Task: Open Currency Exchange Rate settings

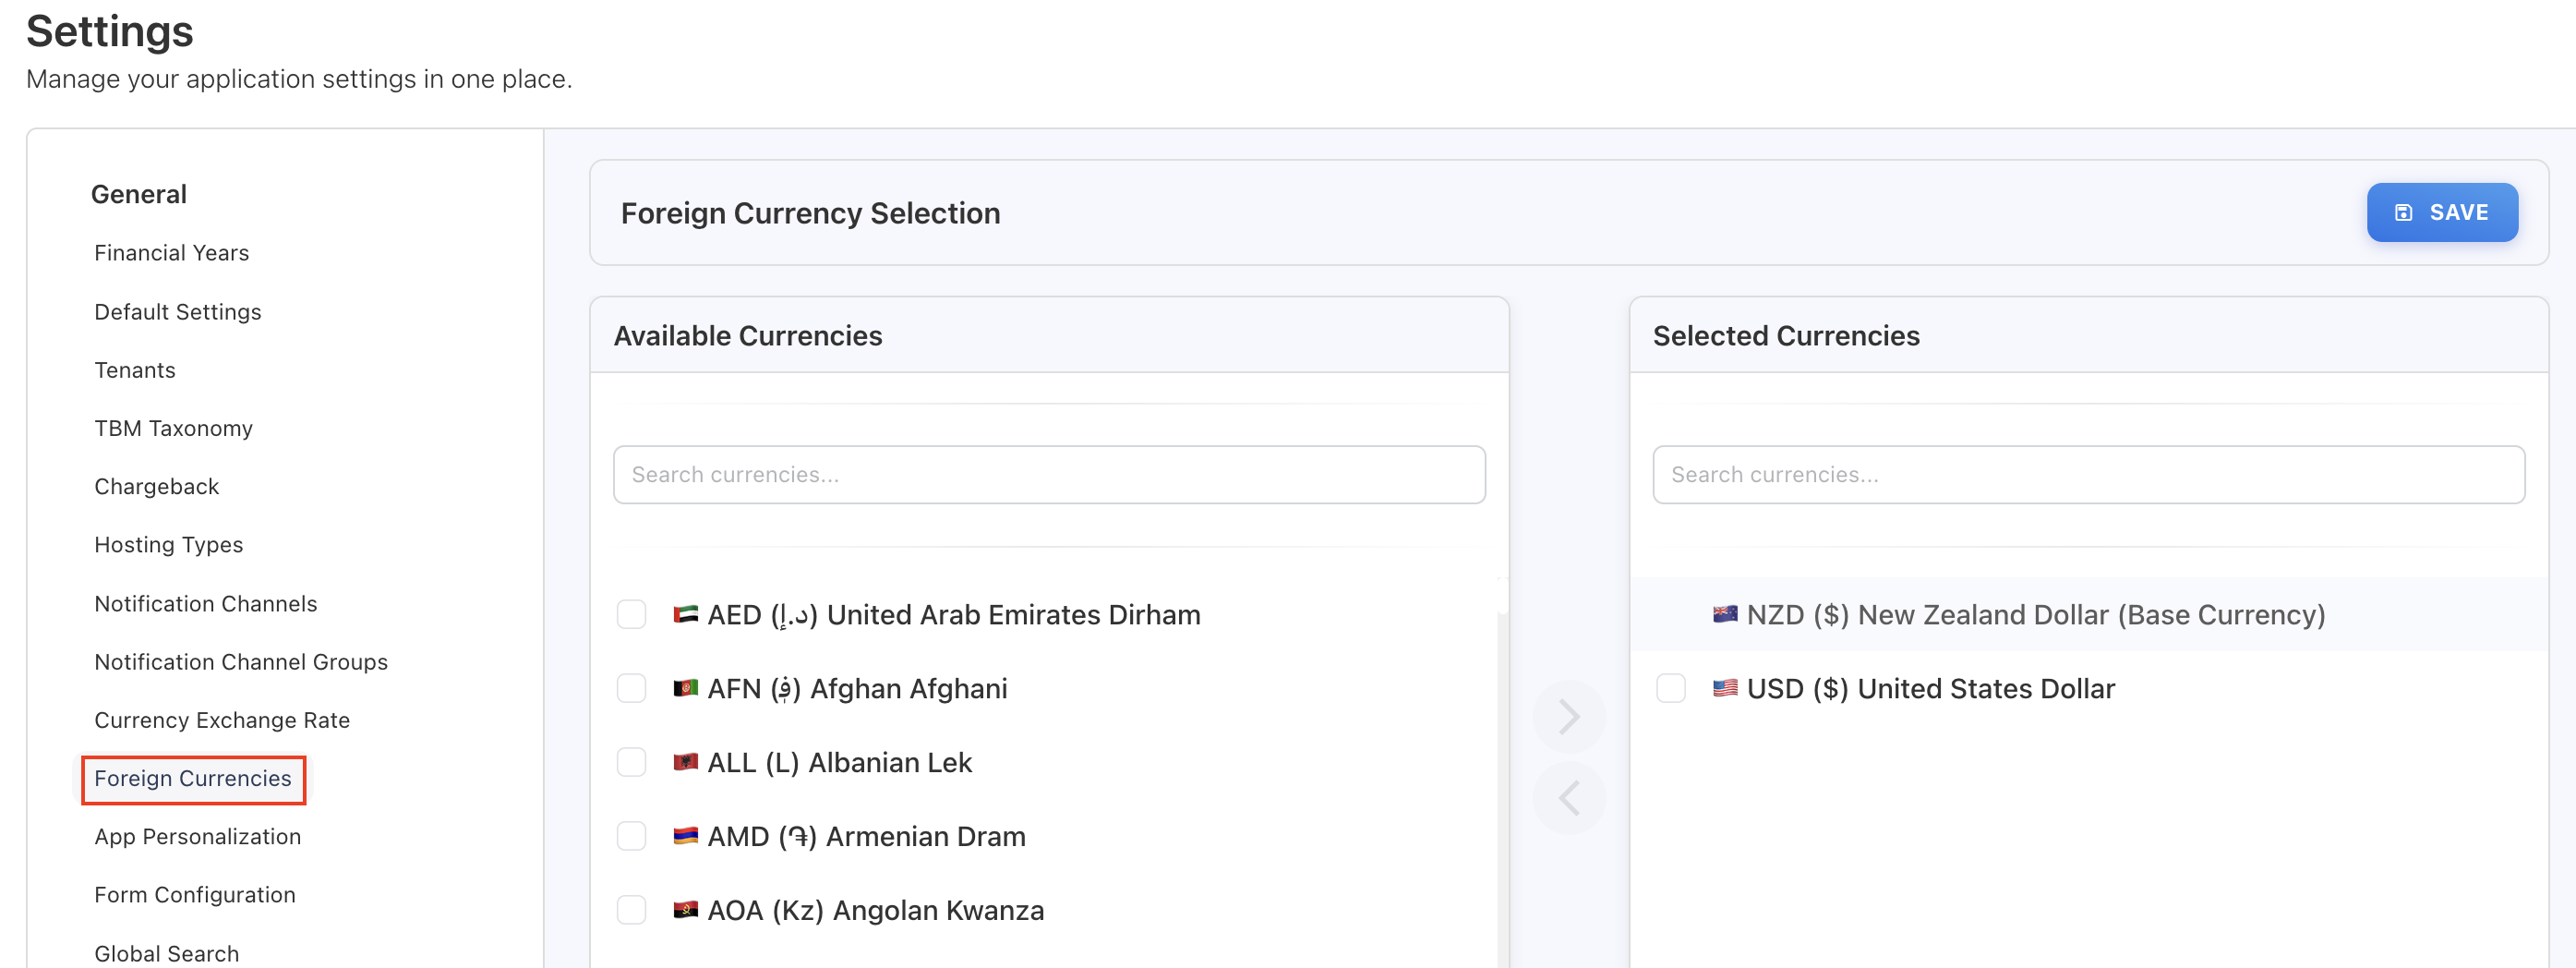Action: pyautogui.click(x=222, y=720)
